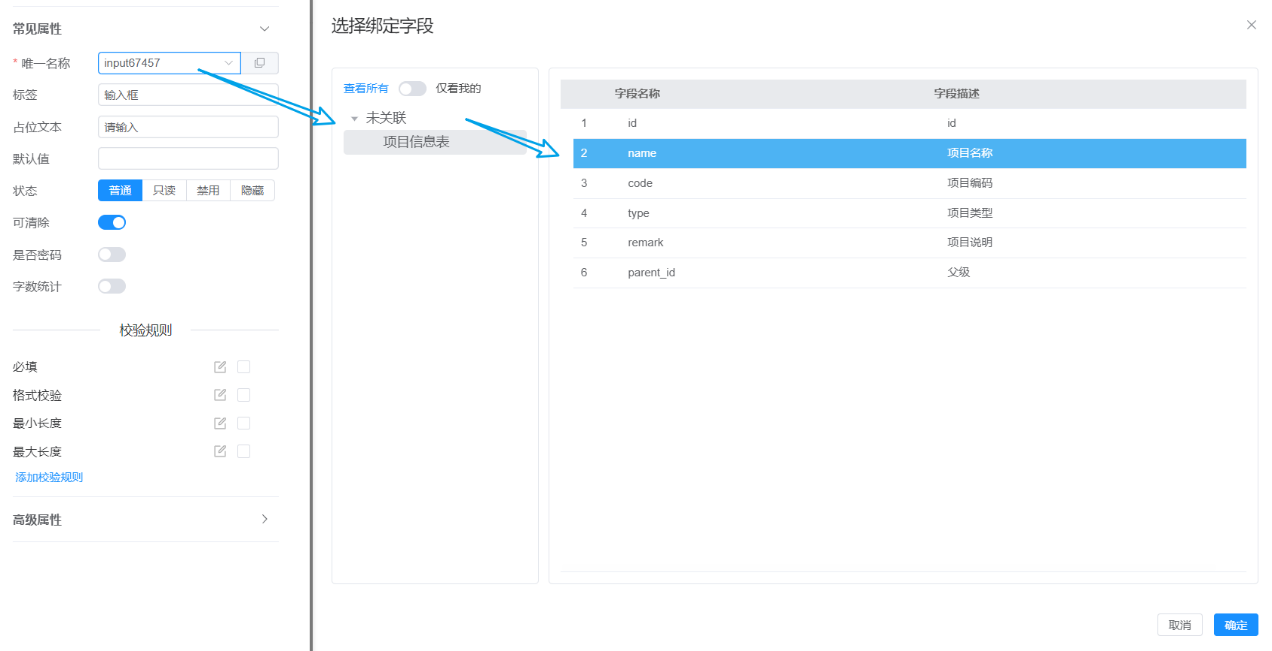Click the 添加校验规则 link
The image size is (1272, 651).
click(49, 477)
